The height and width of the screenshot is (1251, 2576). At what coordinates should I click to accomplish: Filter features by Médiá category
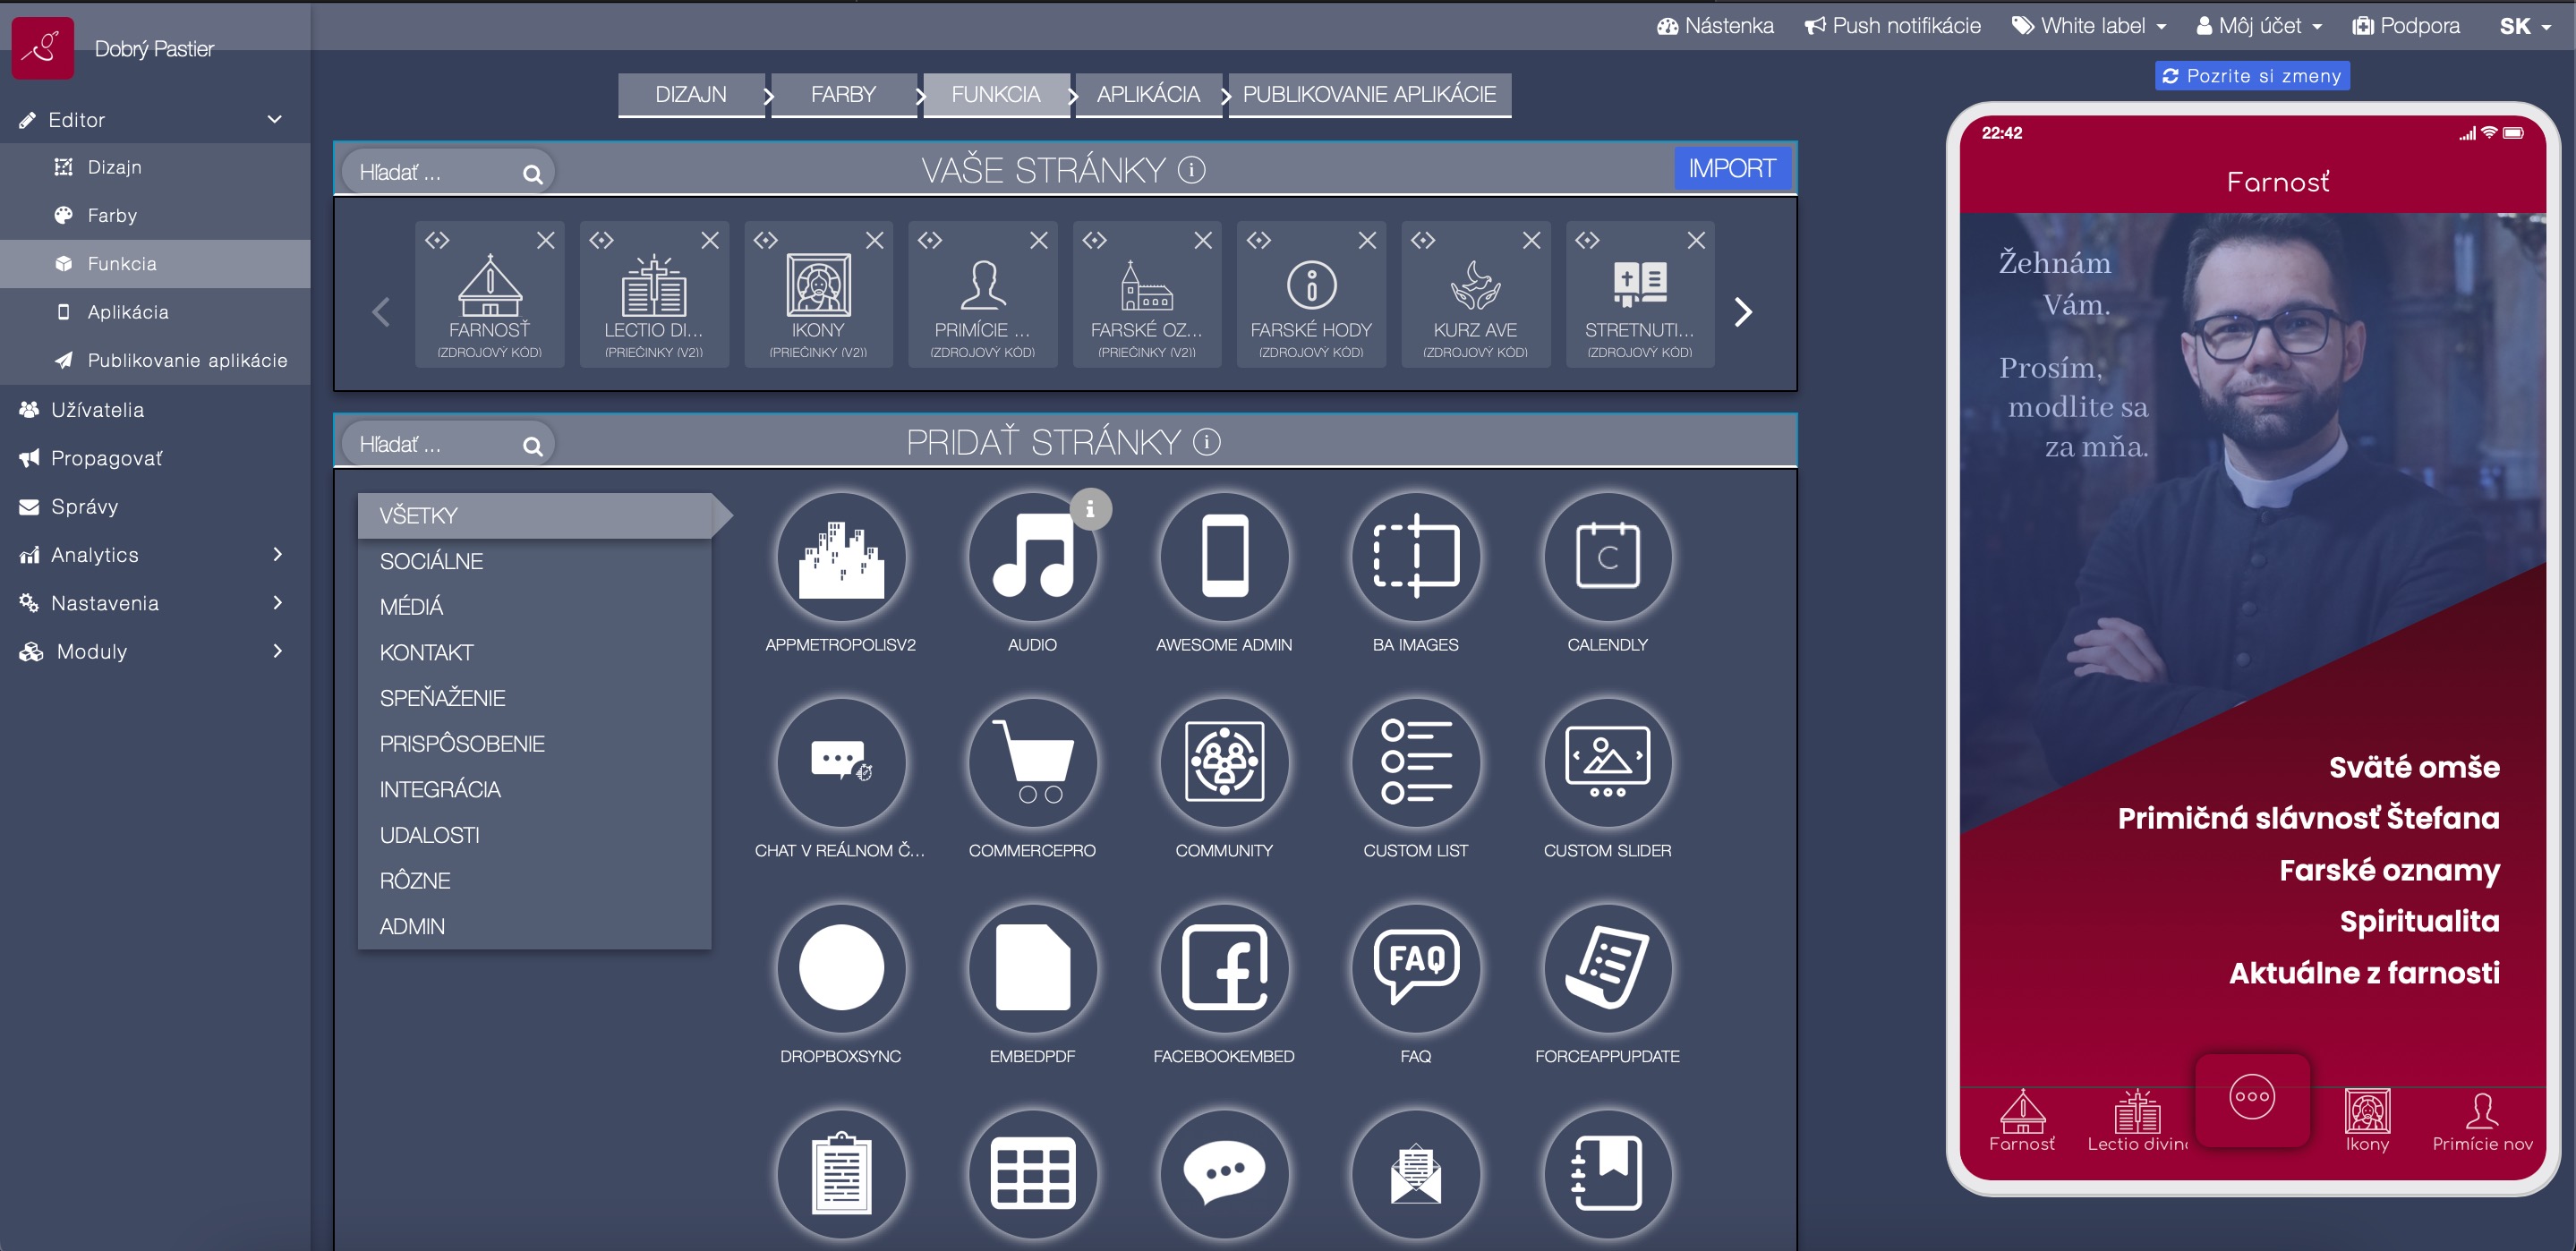(x=411, y=607)
